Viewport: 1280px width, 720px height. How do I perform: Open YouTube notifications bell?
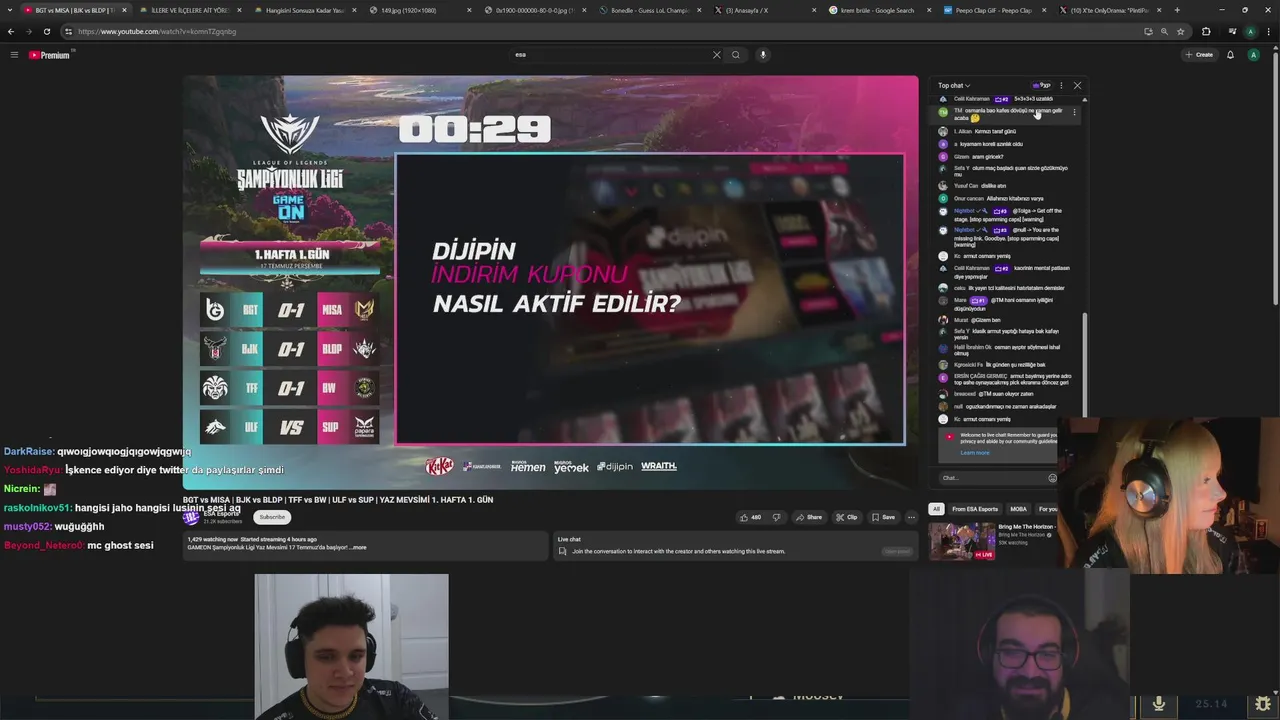[1230, 55]
